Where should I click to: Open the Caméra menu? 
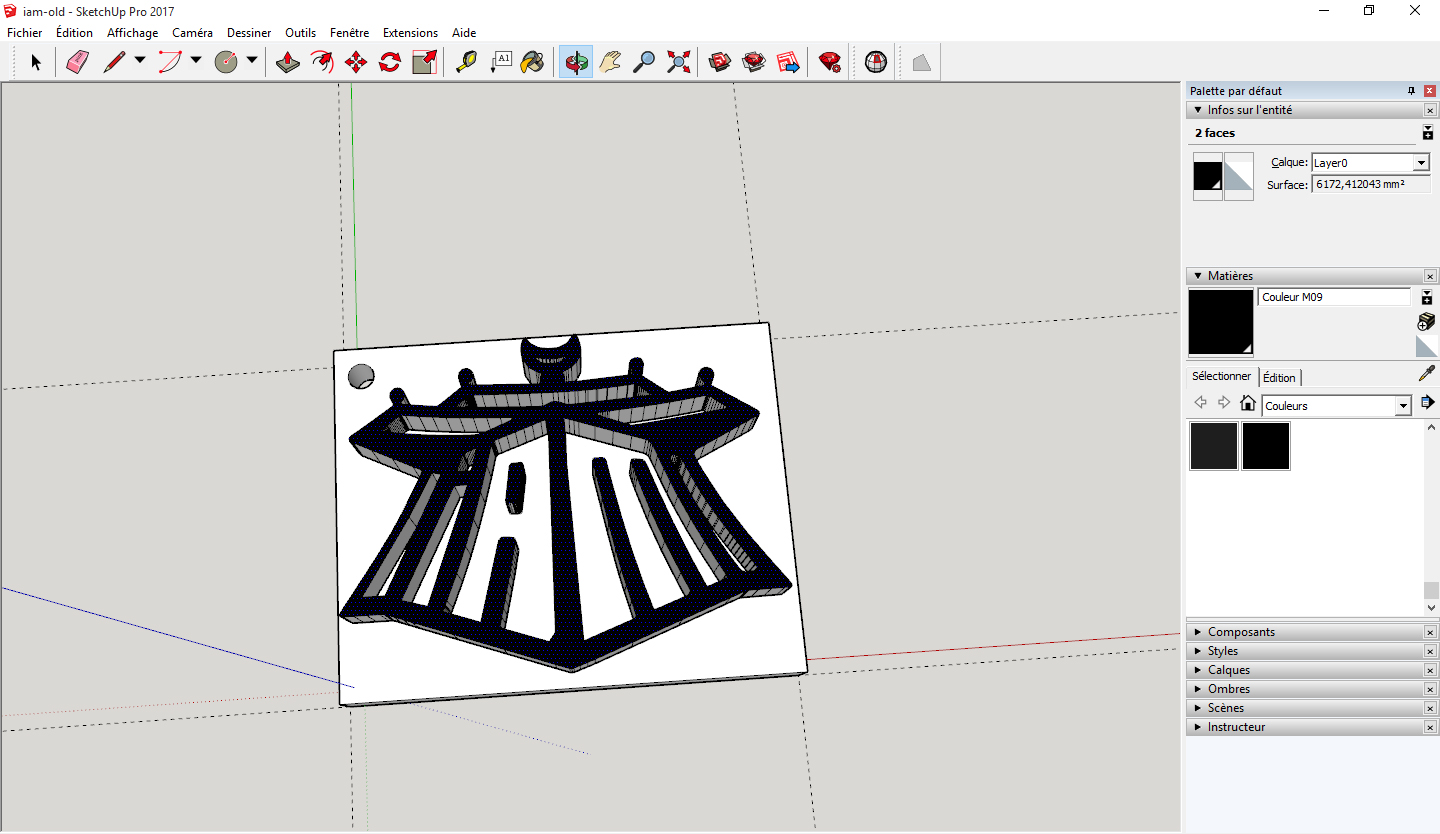192,33
